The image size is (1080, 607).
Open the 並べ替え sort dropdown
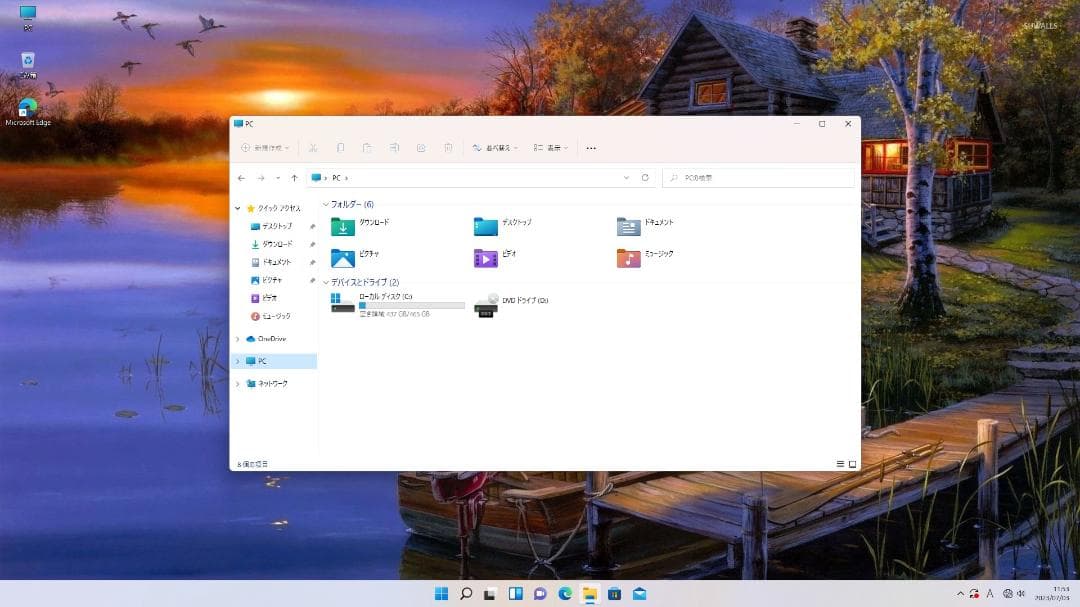[497, 147]
